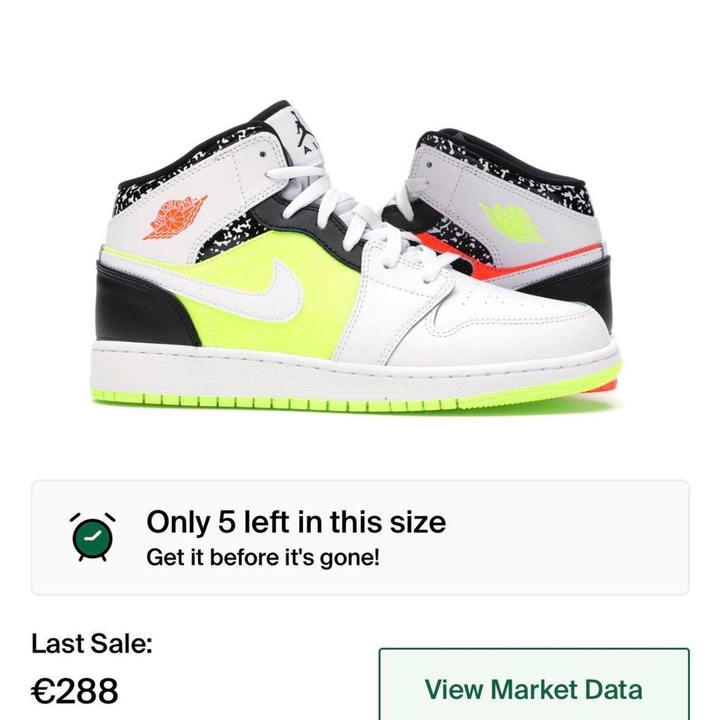Screen dimensions: 720x720
Task: Click the 'Last Sale:' label
Action: tap(91, 643)
